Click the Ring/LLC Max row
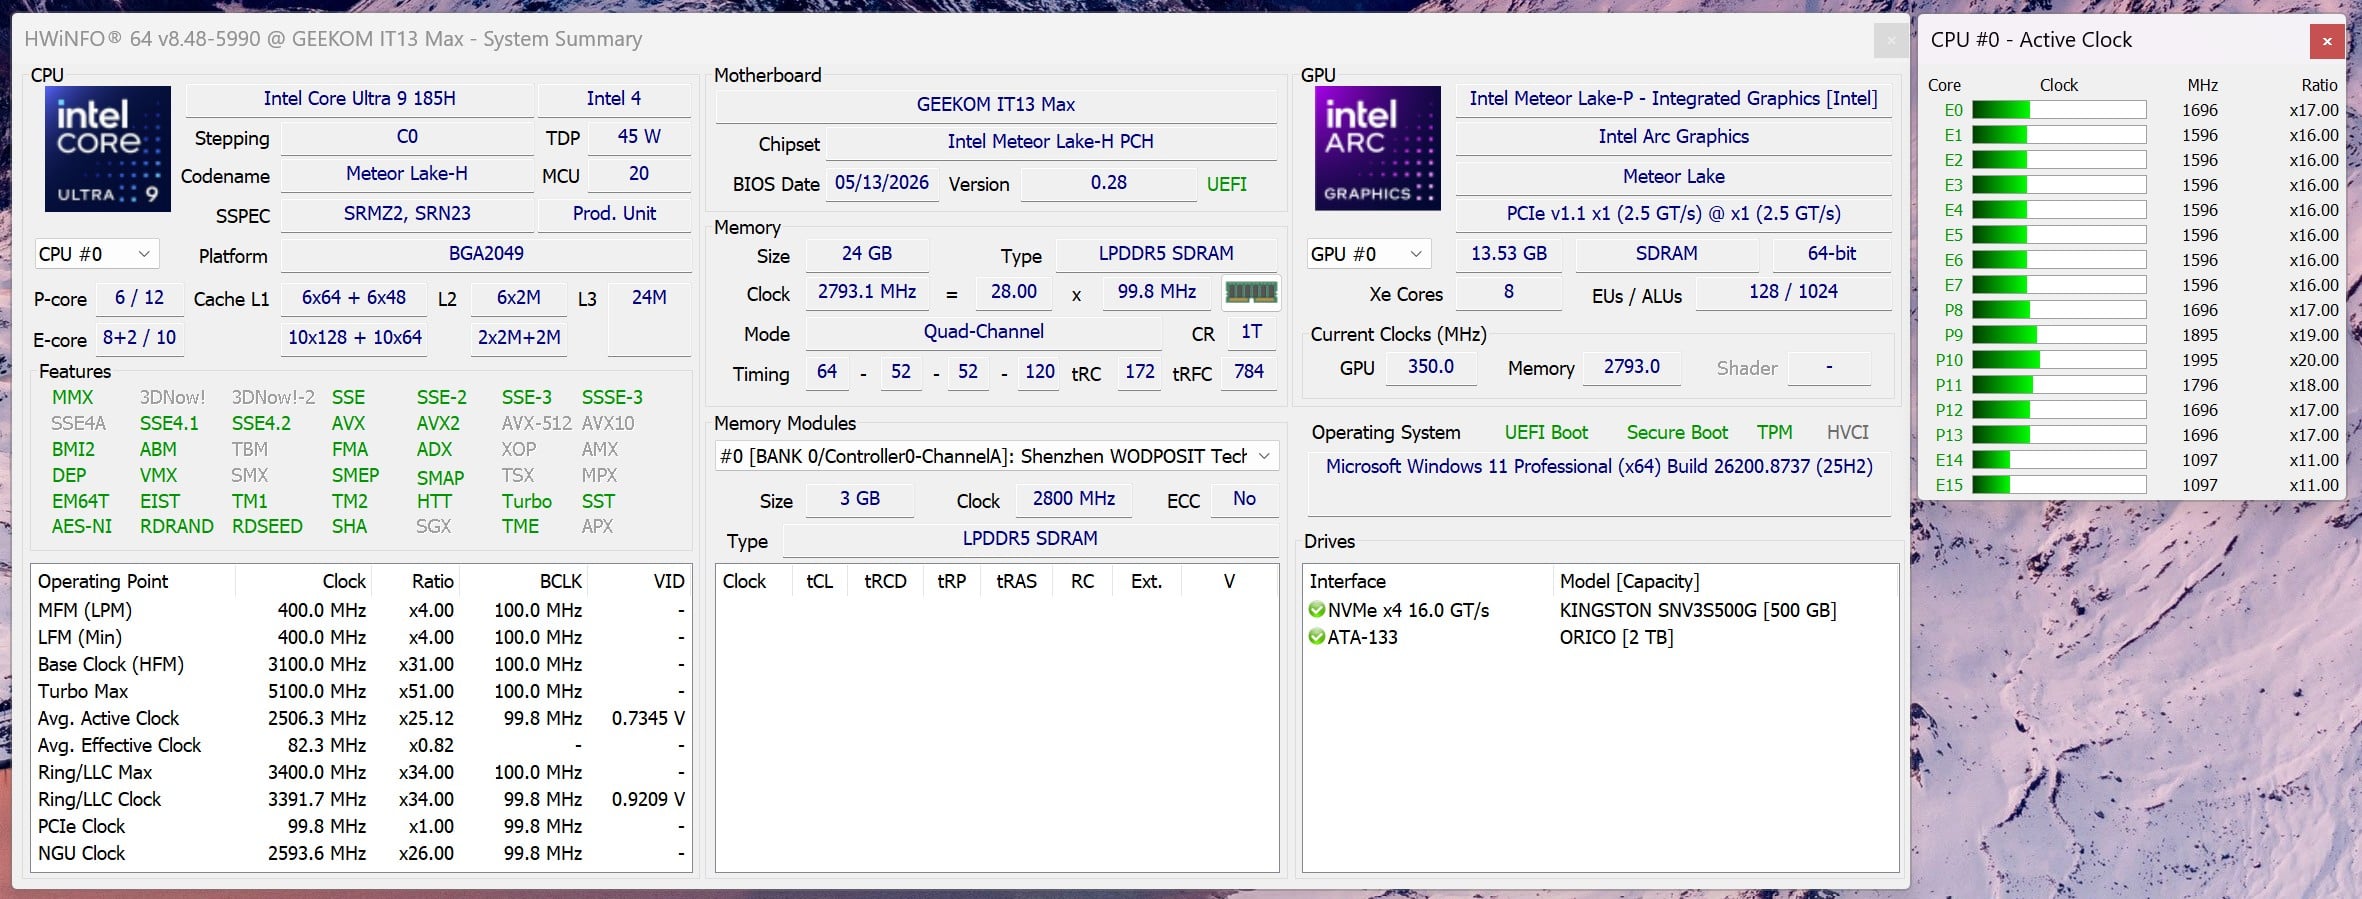Viewport: 2362px width, 899px height. [x=361, y=773]
